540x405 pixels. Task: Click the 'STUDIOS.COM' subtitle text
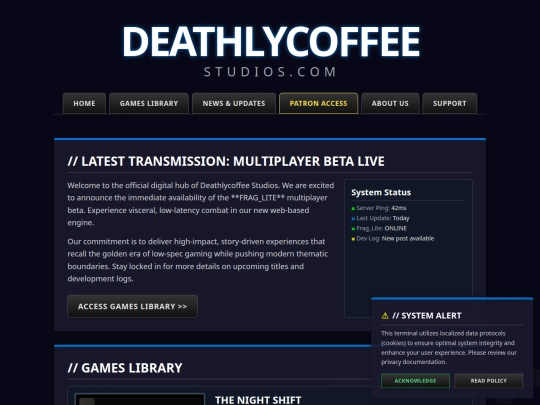tap(270, 72)
